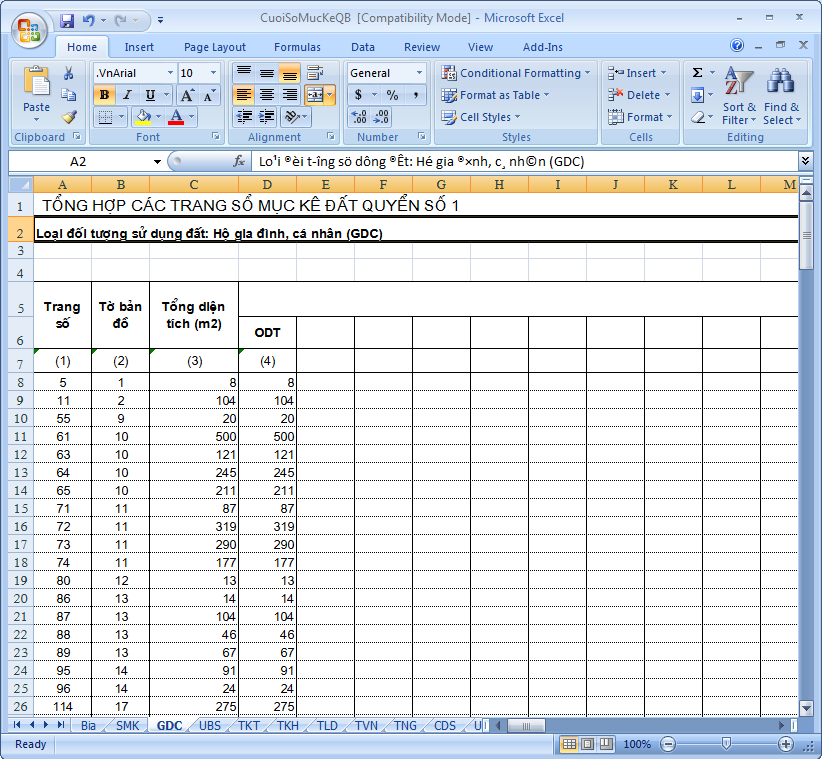Select the Format Painter brush
The height and width of the screenshot is (759, 822).
(69, 117)
